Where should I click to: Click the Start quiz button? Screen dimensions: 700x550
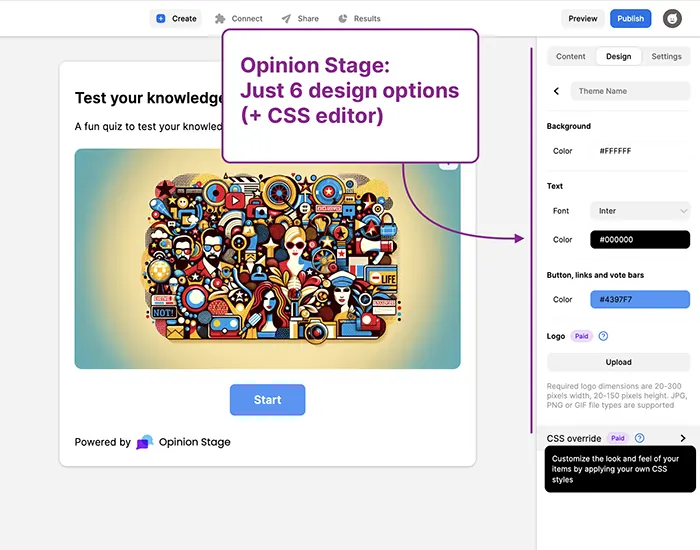pos(267,400)
